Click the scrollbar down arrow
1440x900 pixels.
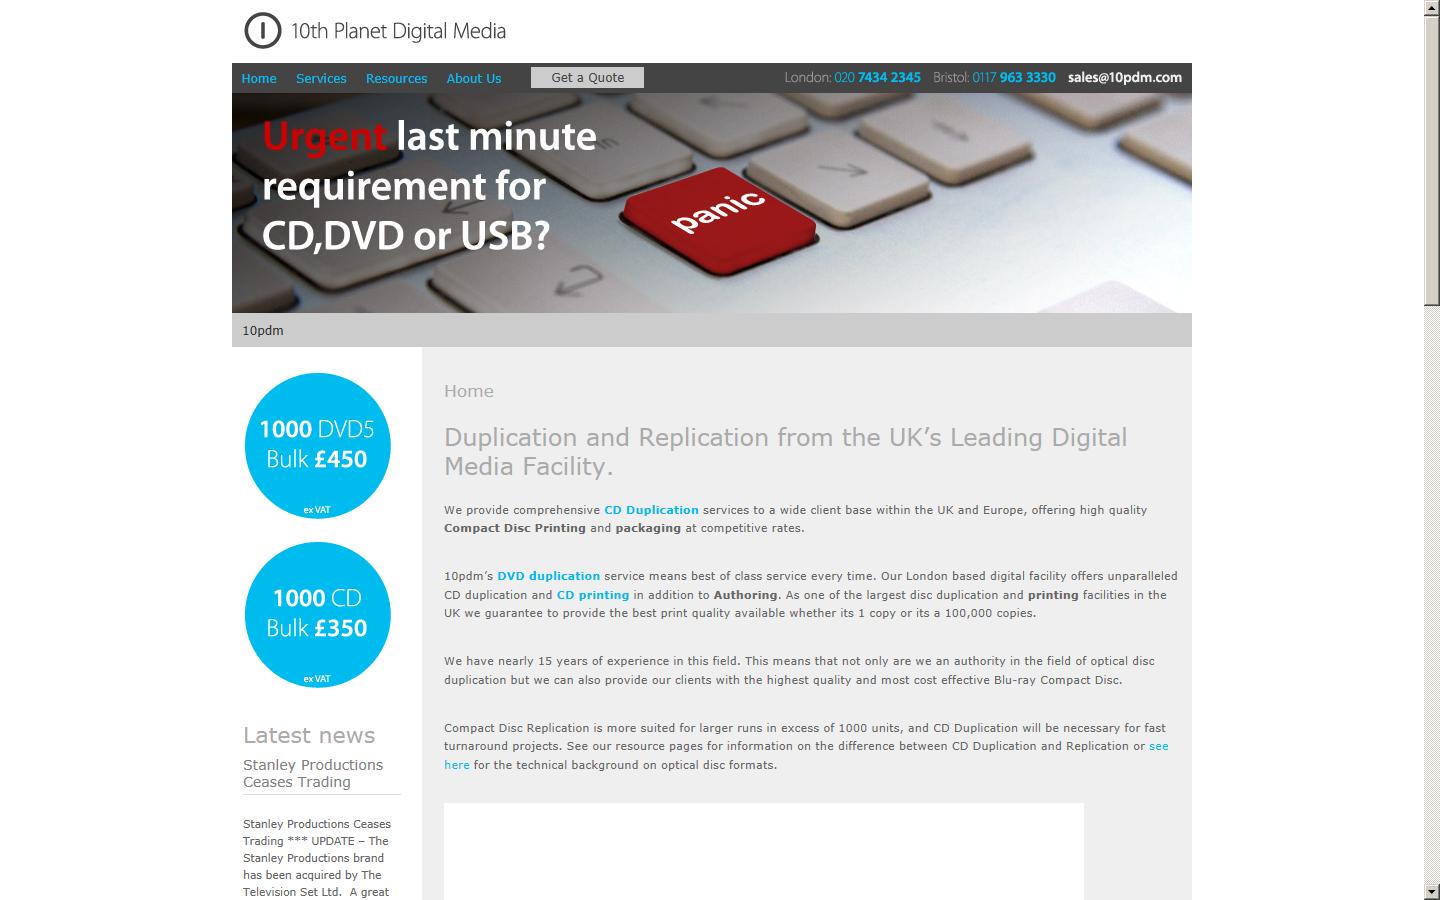(1432, 891)
